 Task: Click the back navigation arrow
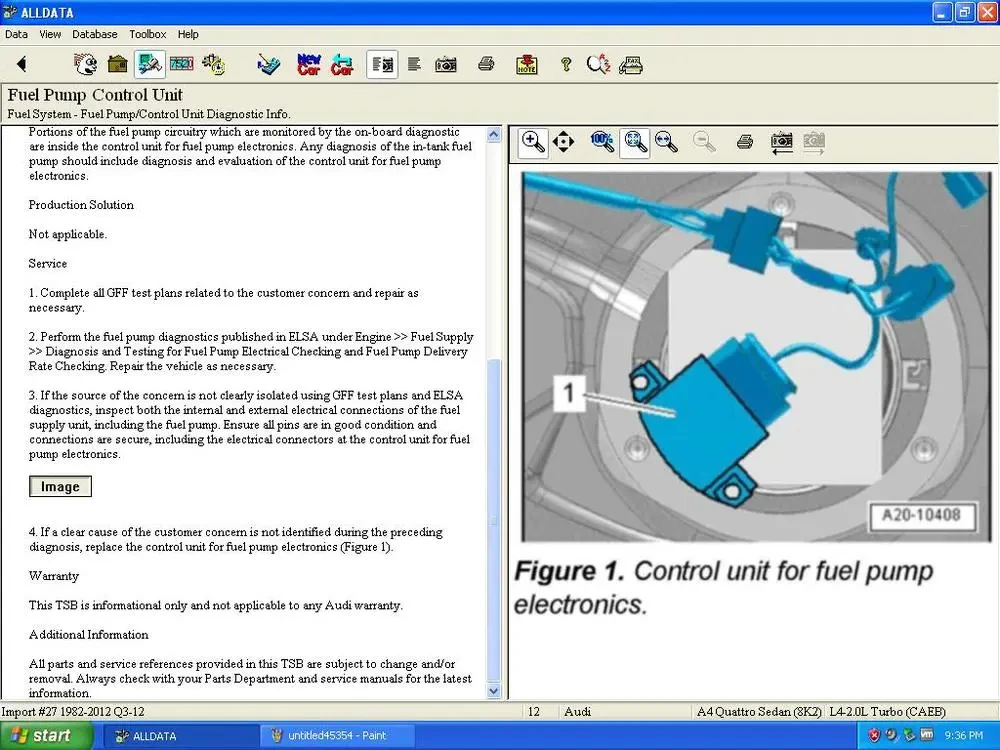[x=20, y=63]
